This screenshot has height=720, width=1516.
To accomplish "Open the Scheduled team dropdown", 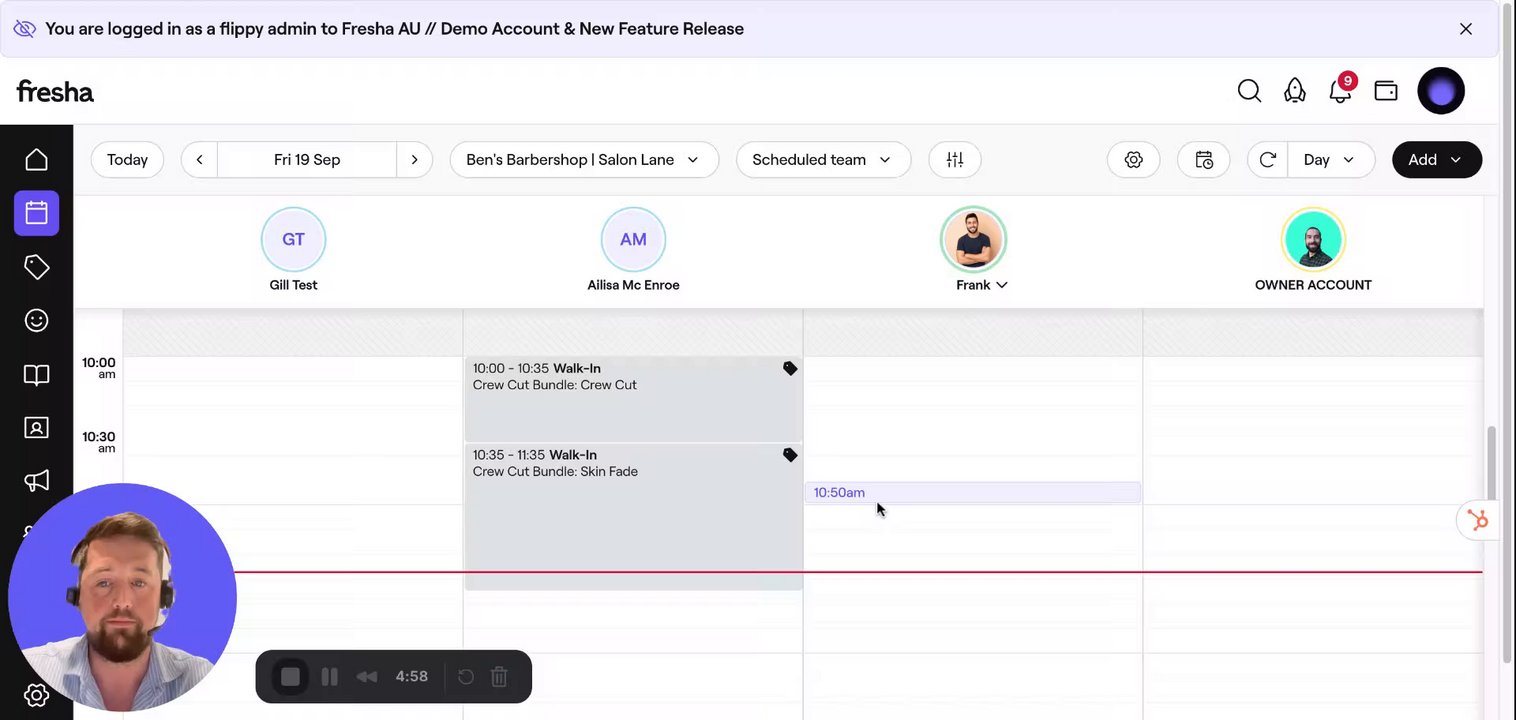I will pyautogui.click(x=823, y=160).
